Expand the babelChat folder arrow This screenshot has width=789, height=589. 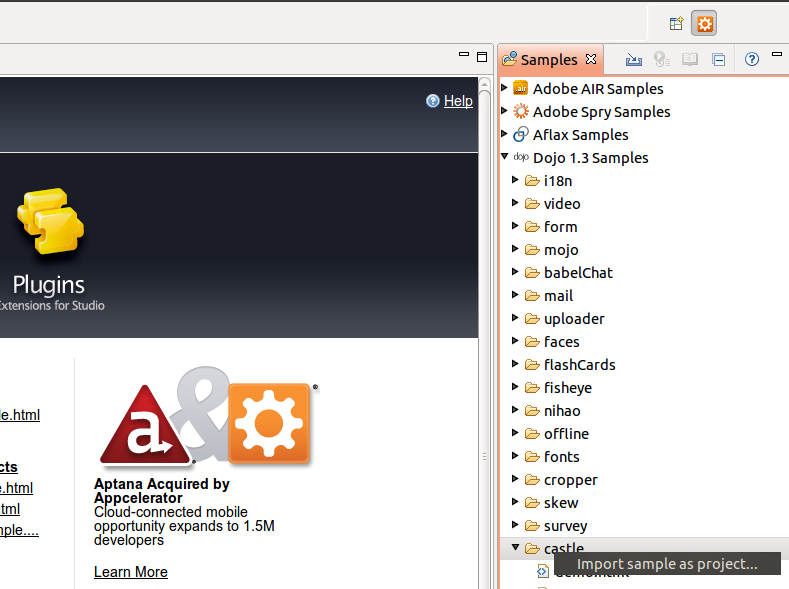pyautogui.click(x=515, y=272)
